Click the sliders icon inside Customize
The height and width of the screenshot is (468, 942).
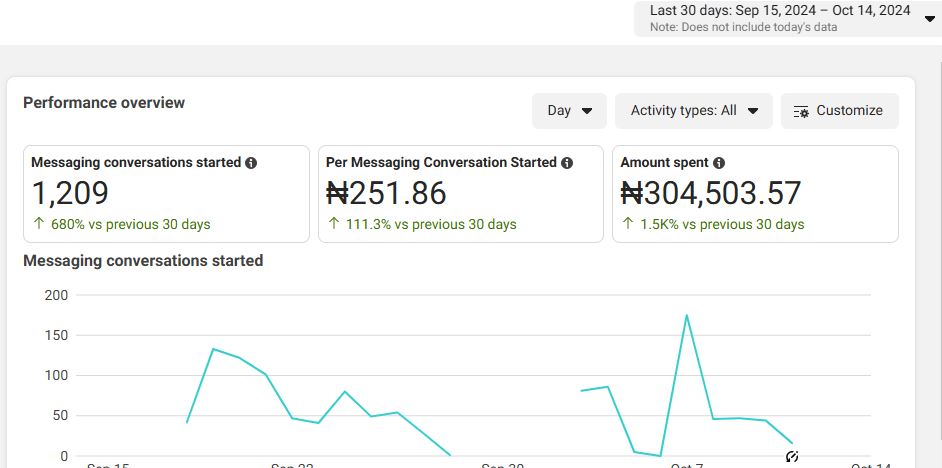pyautogui.click(x=800, y=111)
